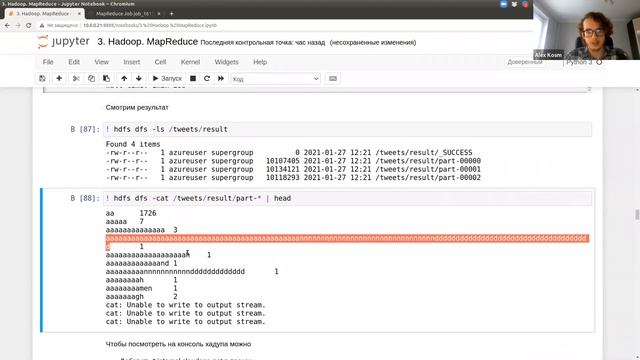Close the MapReduce Job browser tab
The width and height of the screenshot is (640, 360).
point(159,13)
